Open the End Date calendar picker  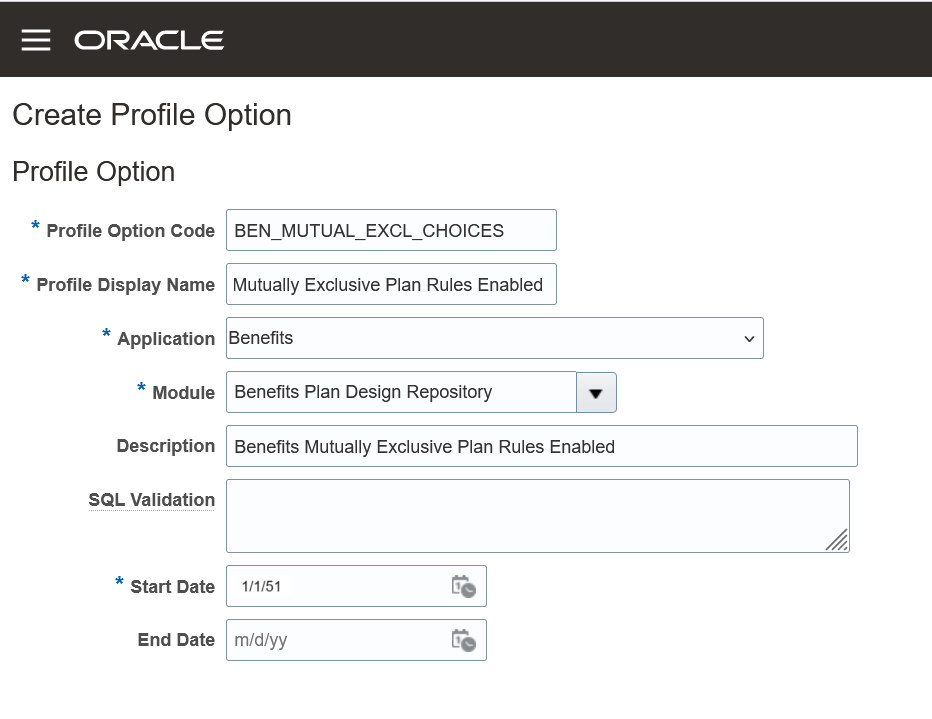pyautogui.click(x=463, y=640)
